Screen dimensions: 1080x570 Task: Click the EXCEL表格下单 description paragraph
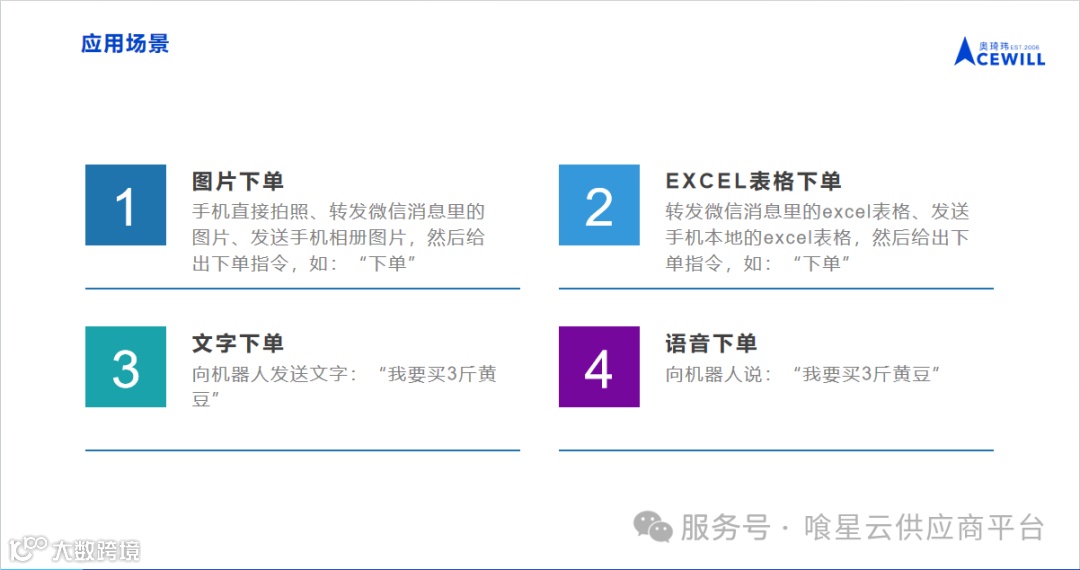(817, 237)
